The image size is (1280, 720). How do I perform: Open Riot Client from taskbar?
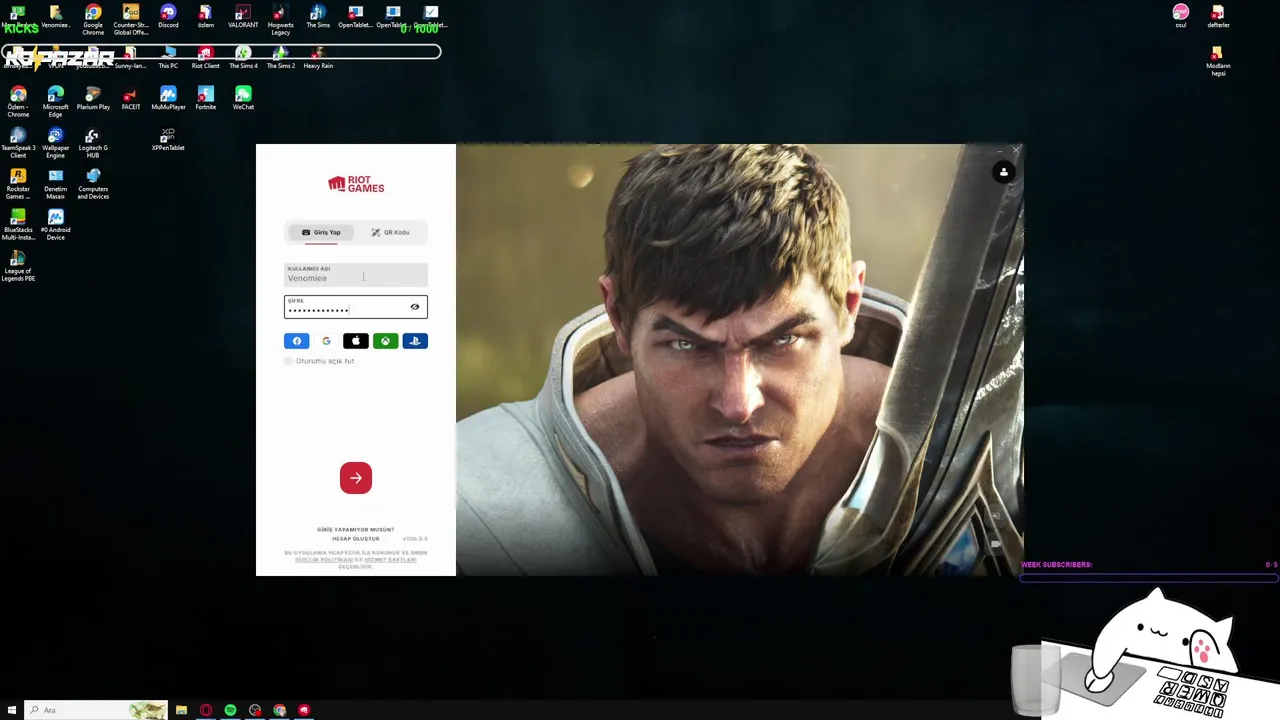[x=304, y=710]
